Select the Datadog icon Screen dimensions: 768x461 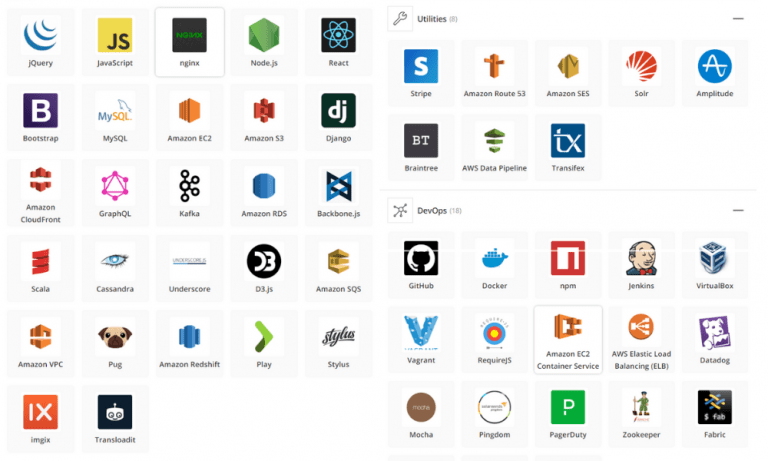tap(715, 333)
